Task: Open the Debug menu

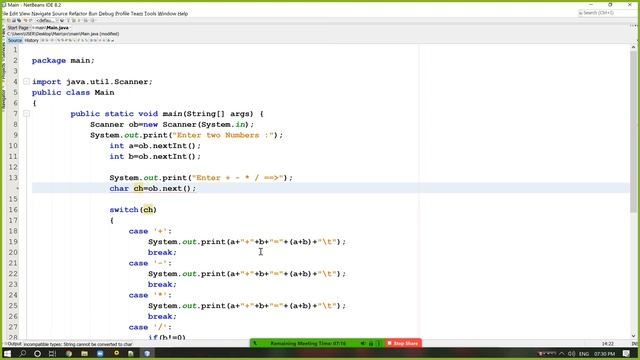Action: click(x=106, y=14)
